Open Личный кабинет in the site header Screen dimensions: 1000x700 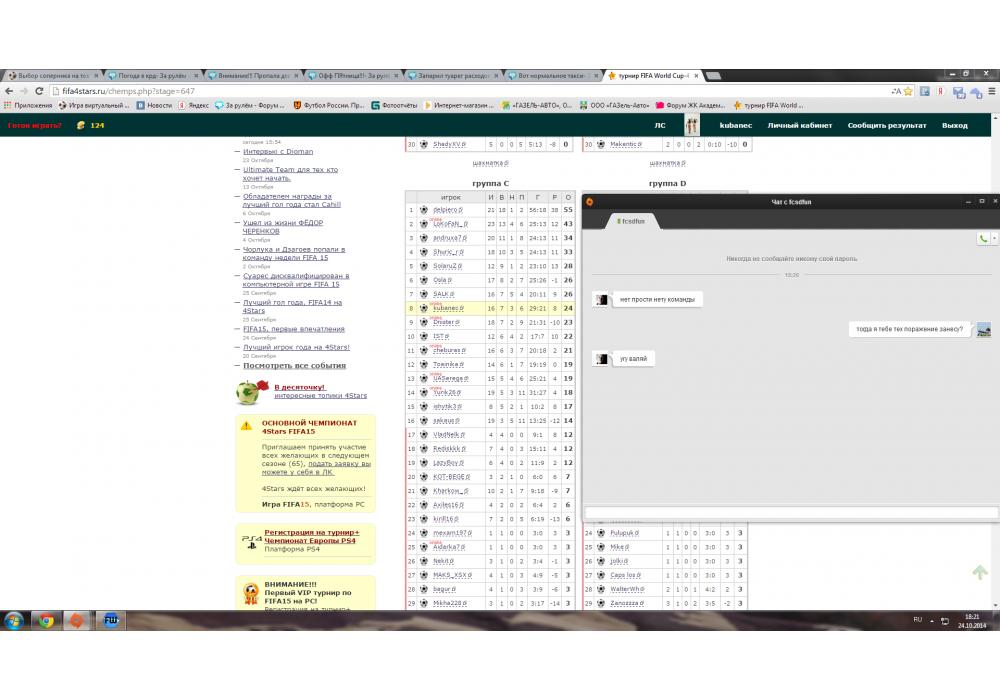pos(799,126)
